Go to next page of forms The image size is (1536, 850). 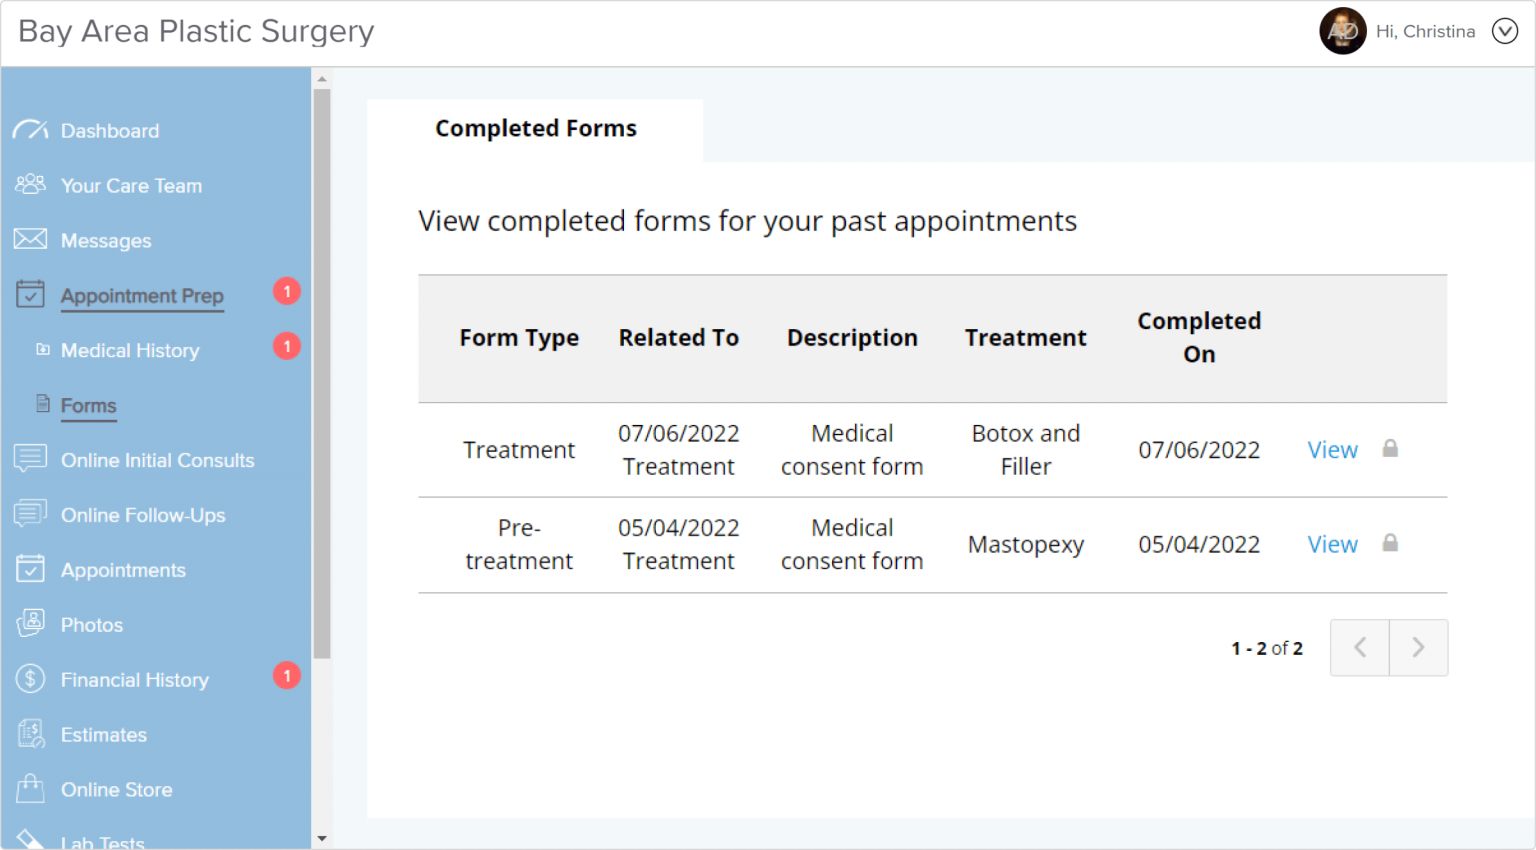(x=1418, y=648)
